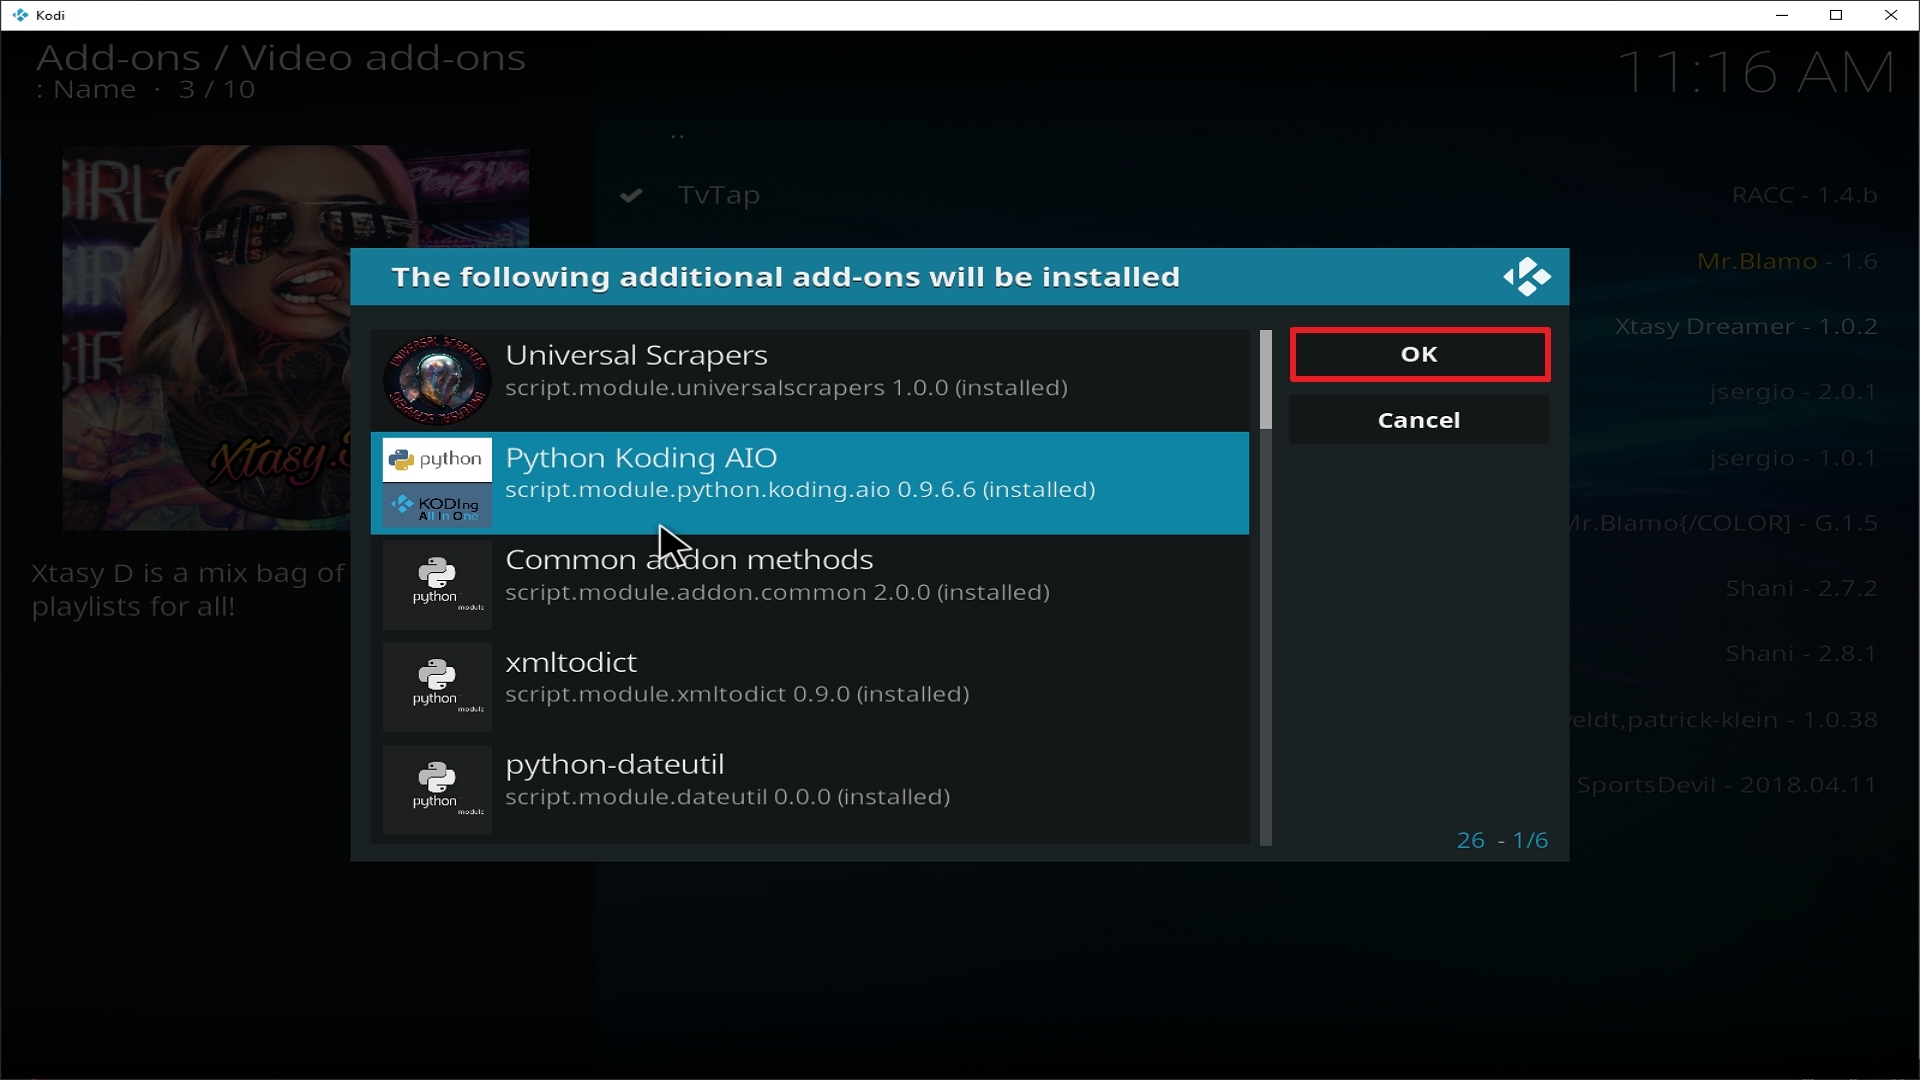1920x1080 pixels.
Task: Click the xmltodict python module icon
Action: coord(437,687)
